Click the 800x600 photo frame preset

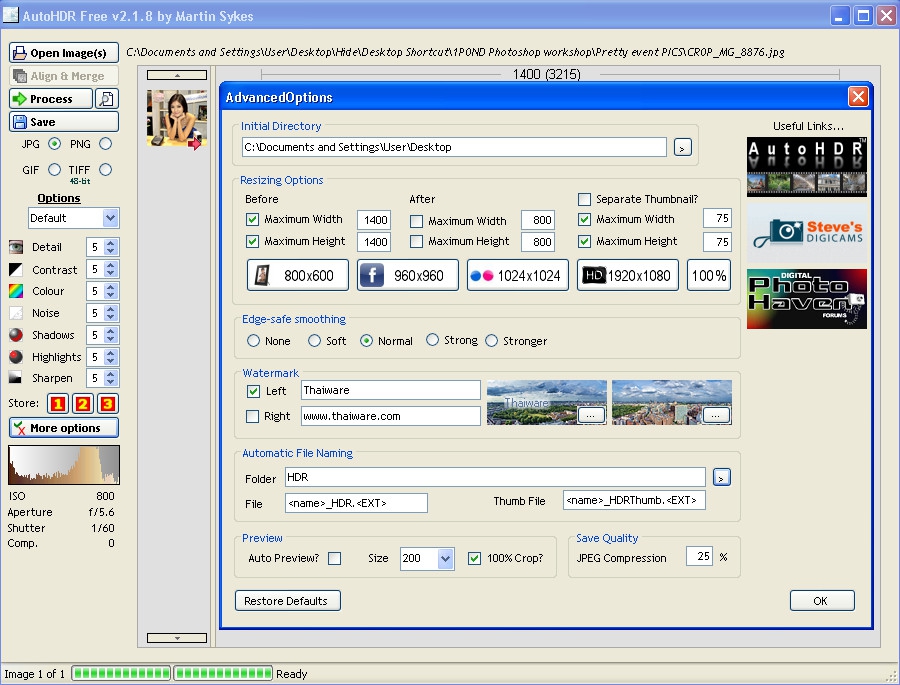click(298, 275)
